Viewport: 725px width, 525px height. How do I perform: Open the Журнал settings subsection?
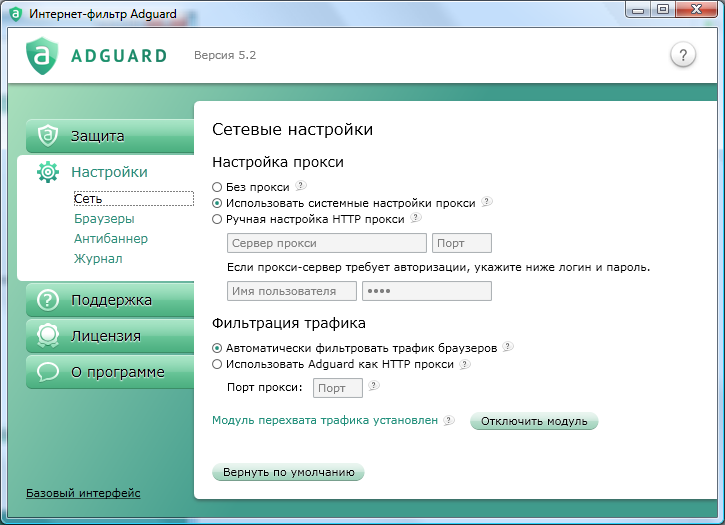(x=98, y=258)
